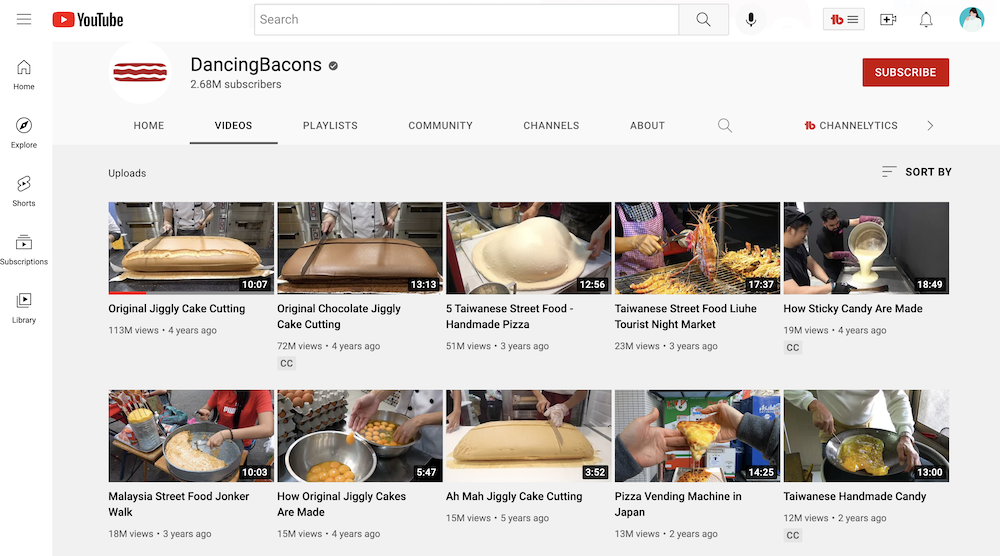Open Subscriptions in sidebar
Viewport: 1000px width, 556px height.
24,249
